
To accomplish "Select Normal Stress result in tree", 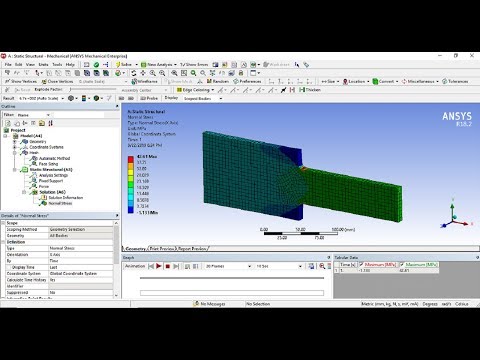I will [60, 203].
